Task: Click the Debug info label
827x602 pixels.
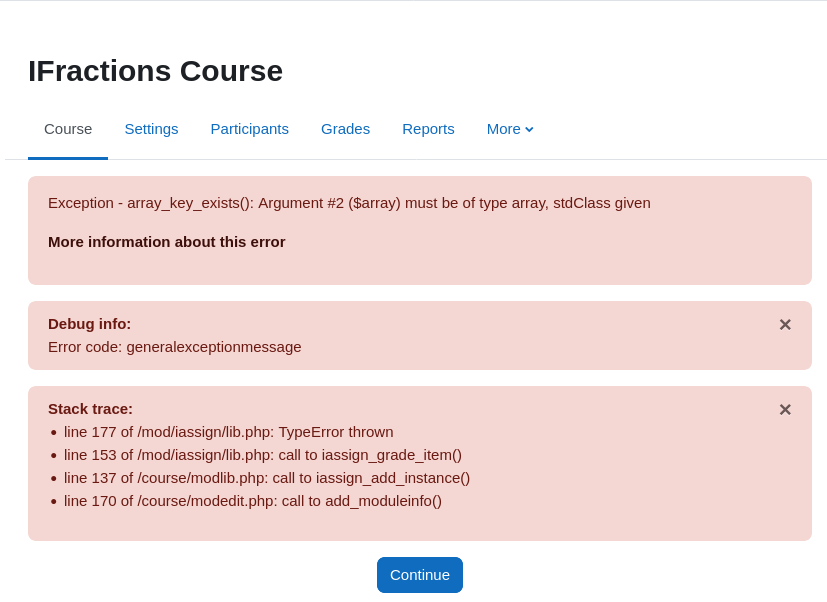Action: [x=89, y=324]
